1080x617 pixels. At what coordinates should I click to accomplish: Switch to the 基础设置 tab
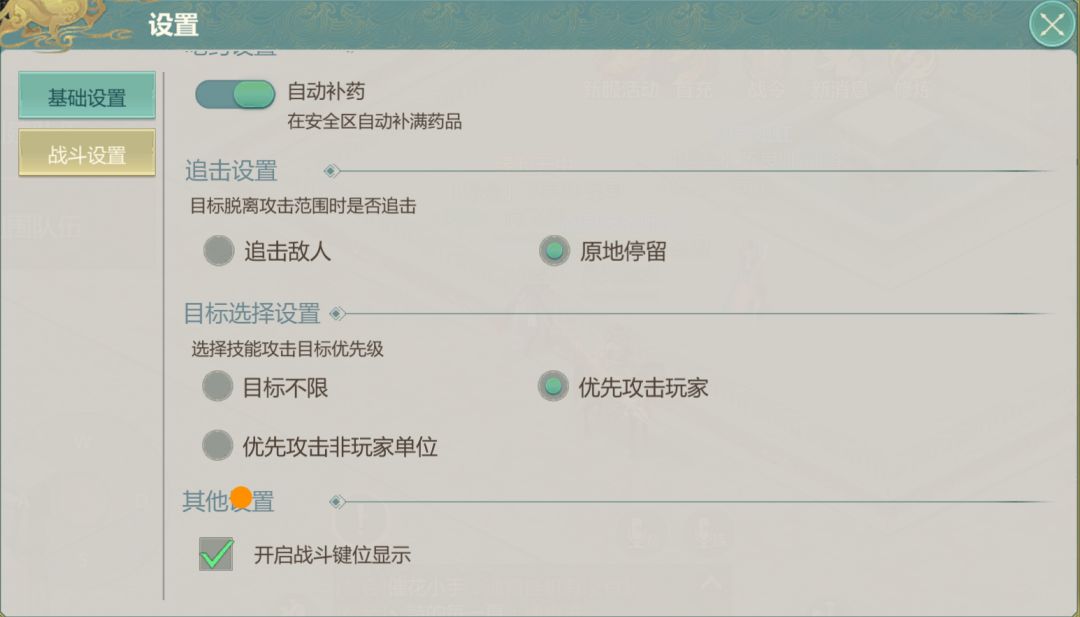87,97
